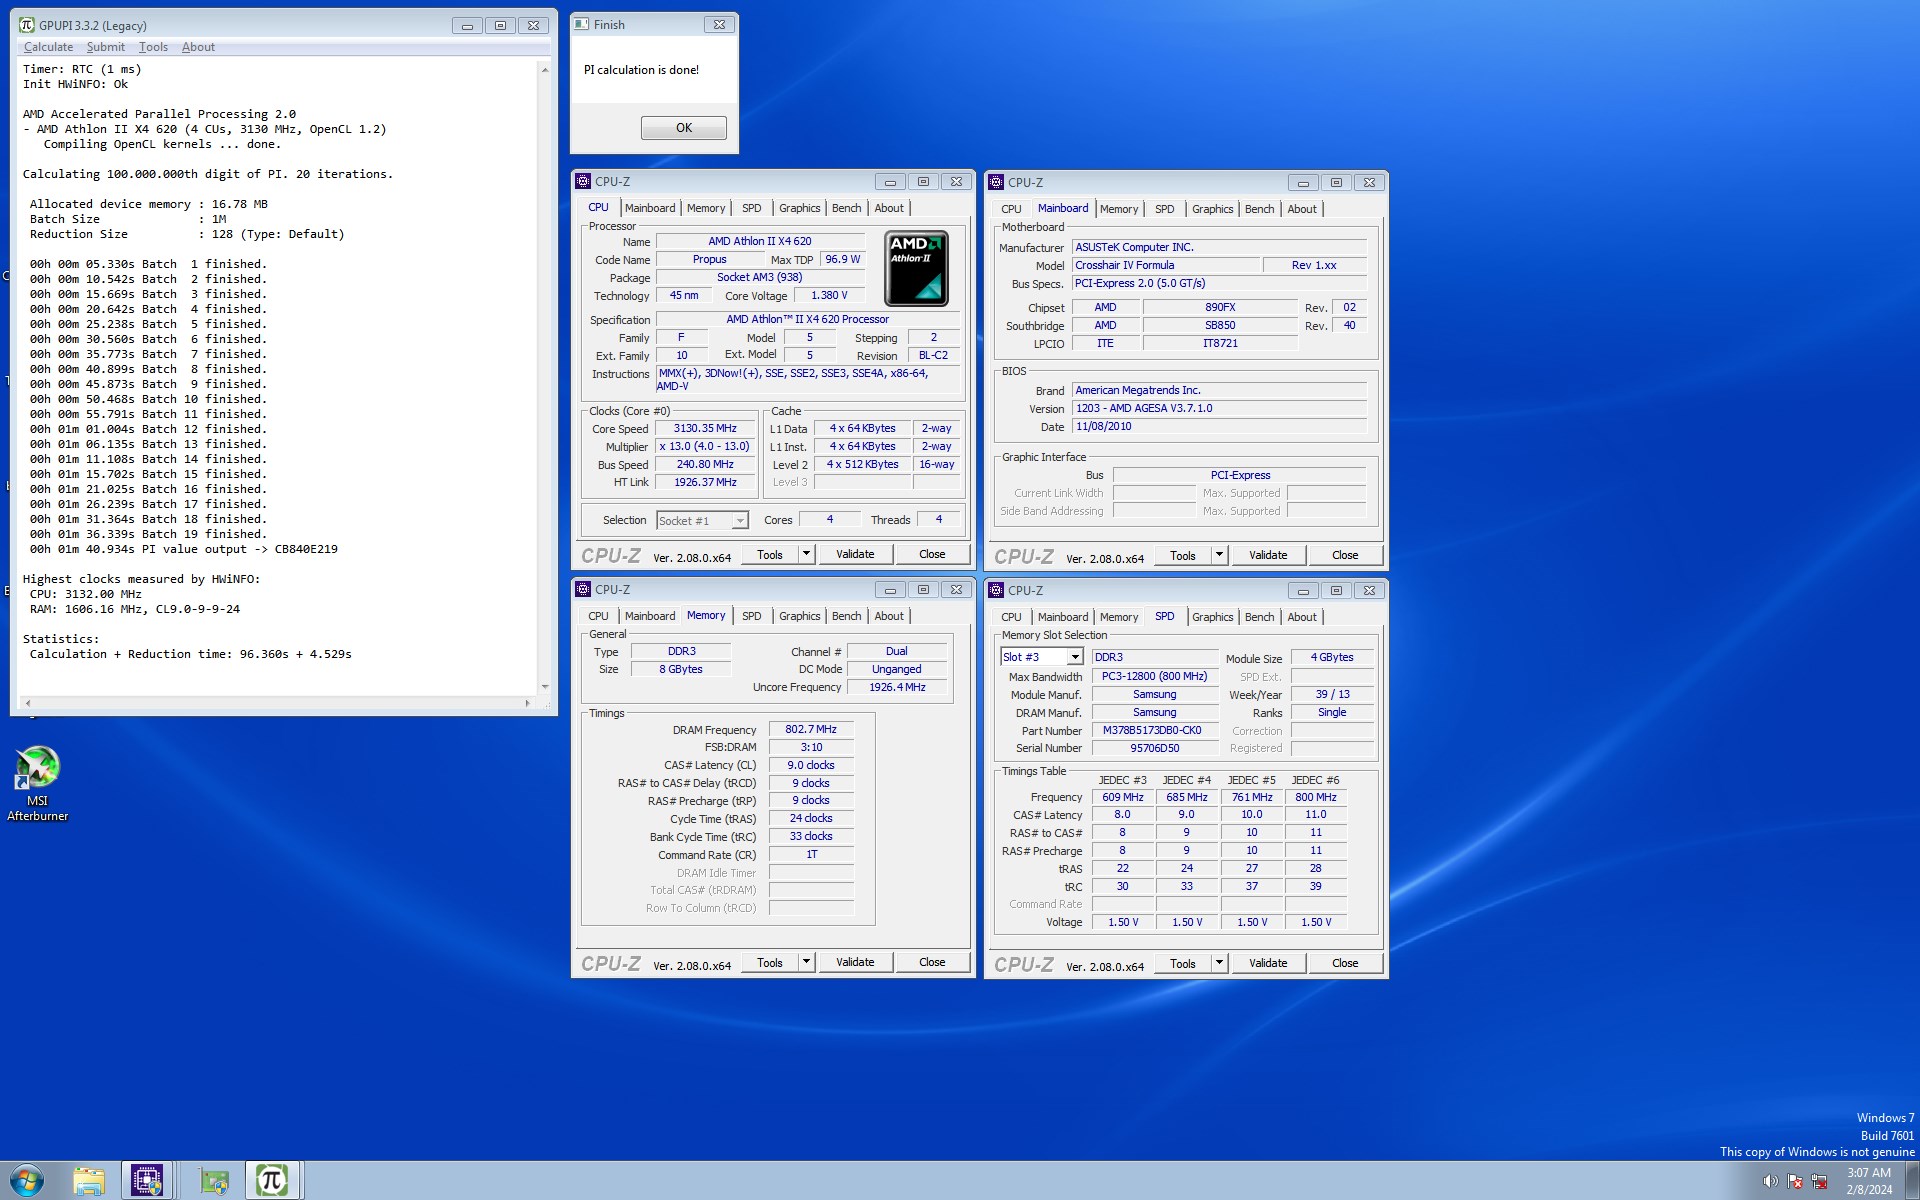Image resolution: width=1920 pixels, height=1200 pixels.
Task: Click the graphics card taskbar icon
Action: 213,1181
